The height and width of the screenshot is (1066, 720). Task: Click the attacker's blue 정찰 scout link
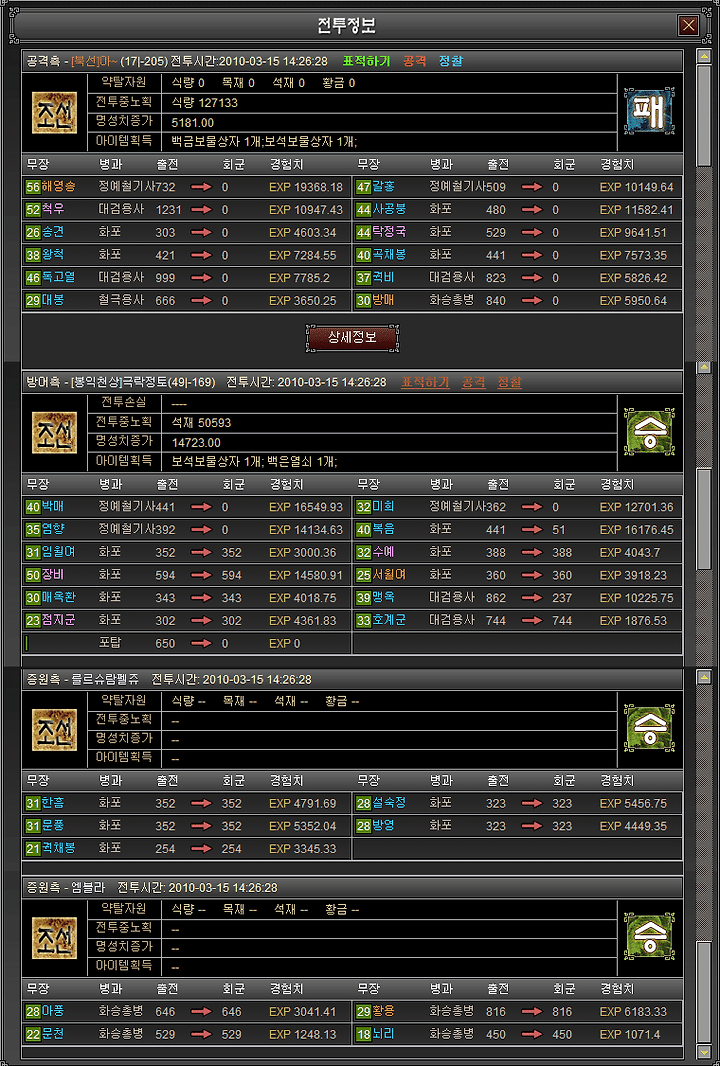[x=451, y=61]
